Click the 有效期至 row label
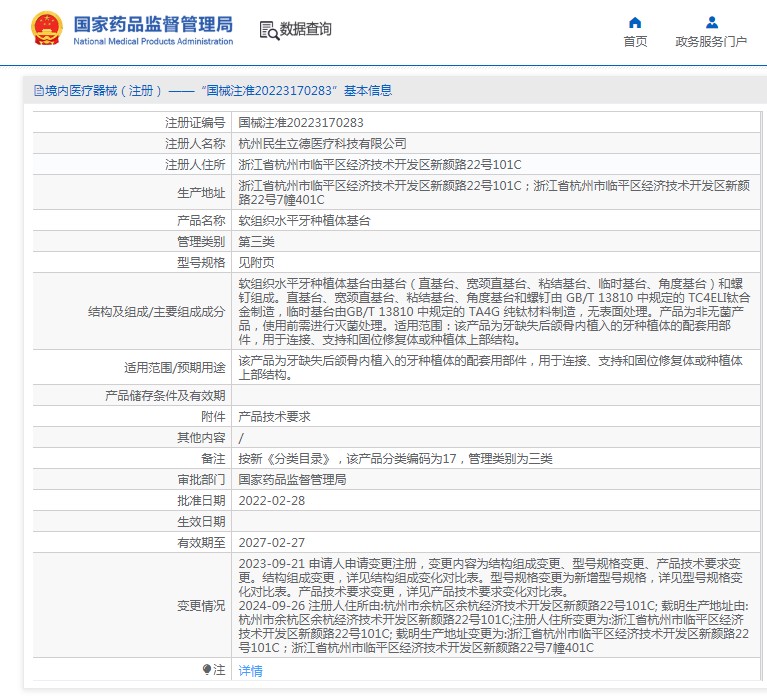 (201, 542)
